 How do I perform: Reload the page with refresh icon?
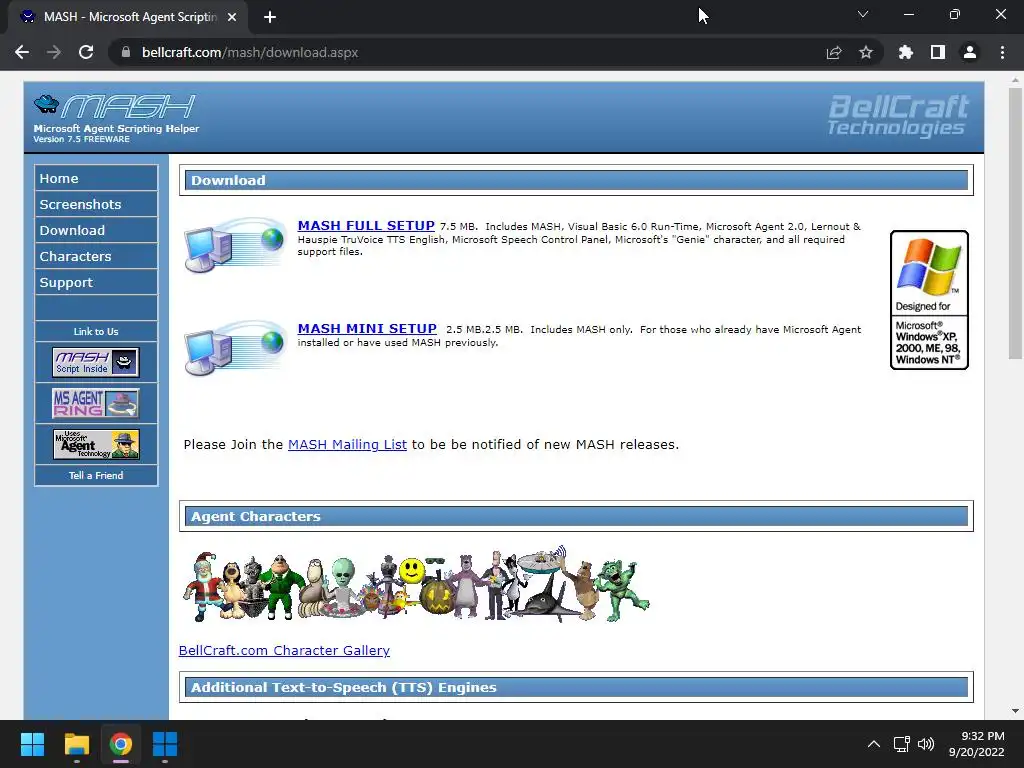pyautogui.click(x=86, y=52)
